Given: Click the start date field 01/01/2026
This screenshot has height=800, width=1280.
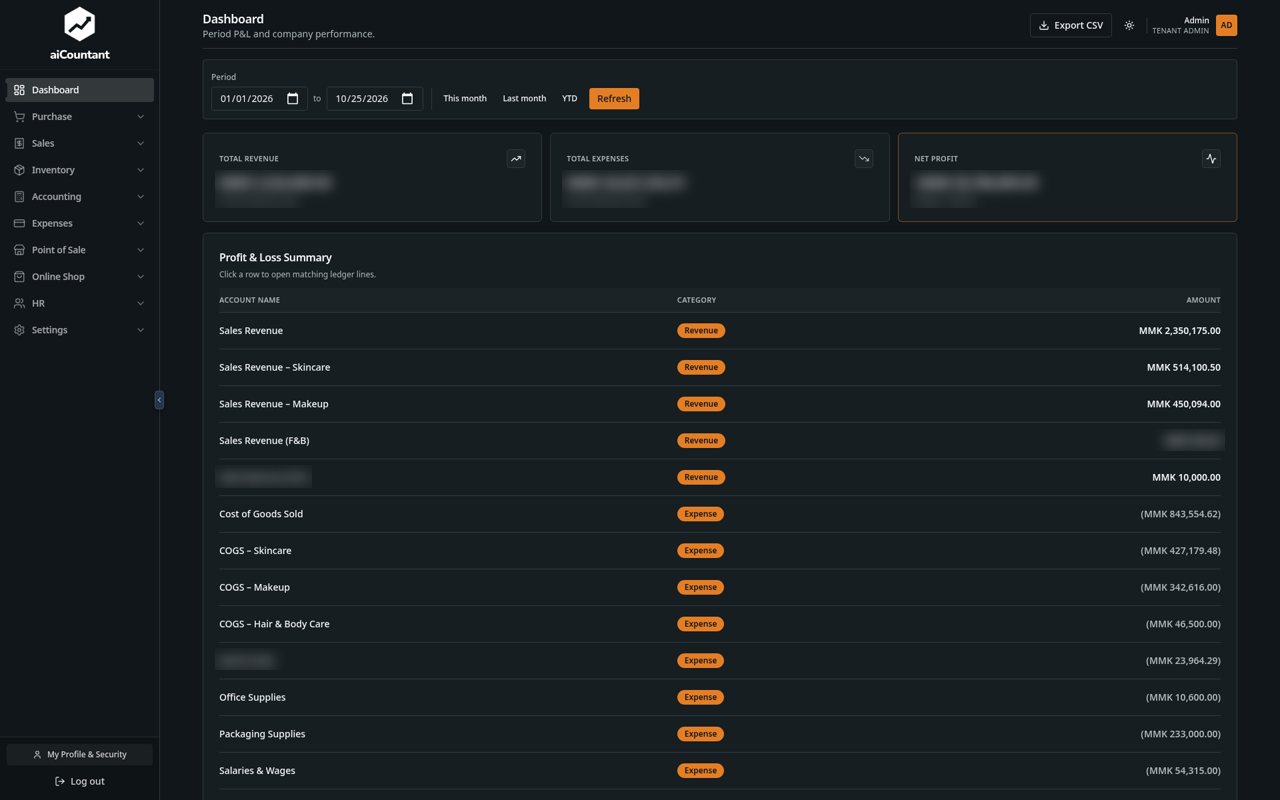Looking at the screenshot, I should pyautogui.click(x=259, y=99).
